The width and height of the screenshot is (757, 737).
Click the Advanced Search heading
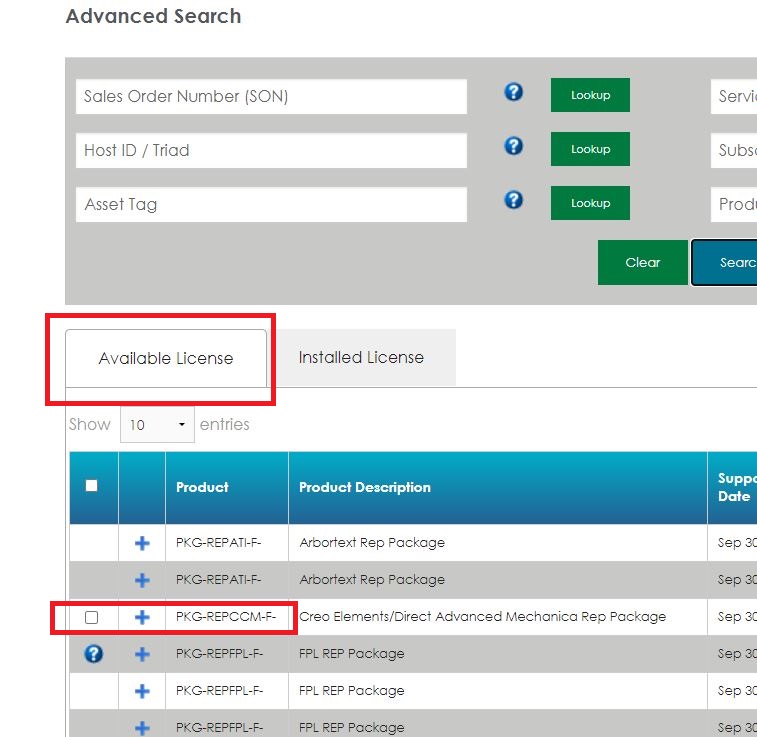pyautogui.click(x=154, y=16)
